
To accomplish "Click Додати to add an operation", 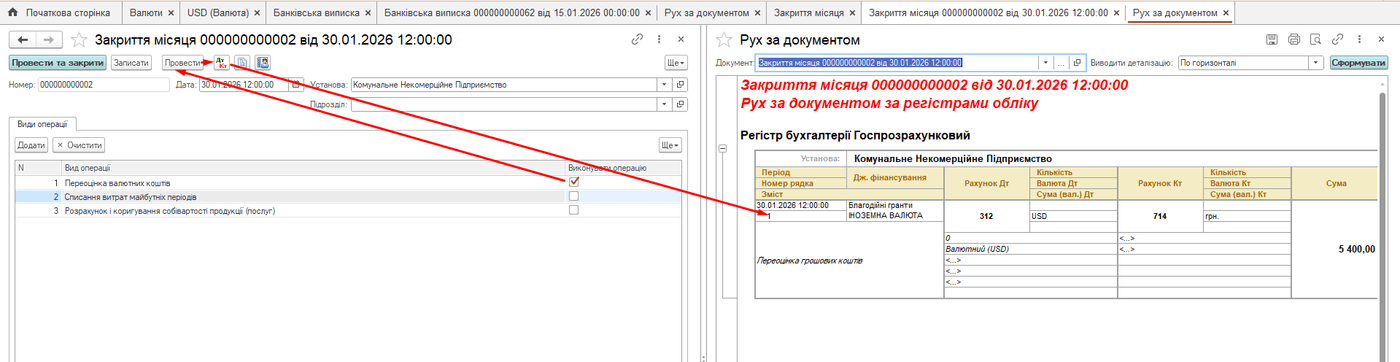I will [31, 145].
